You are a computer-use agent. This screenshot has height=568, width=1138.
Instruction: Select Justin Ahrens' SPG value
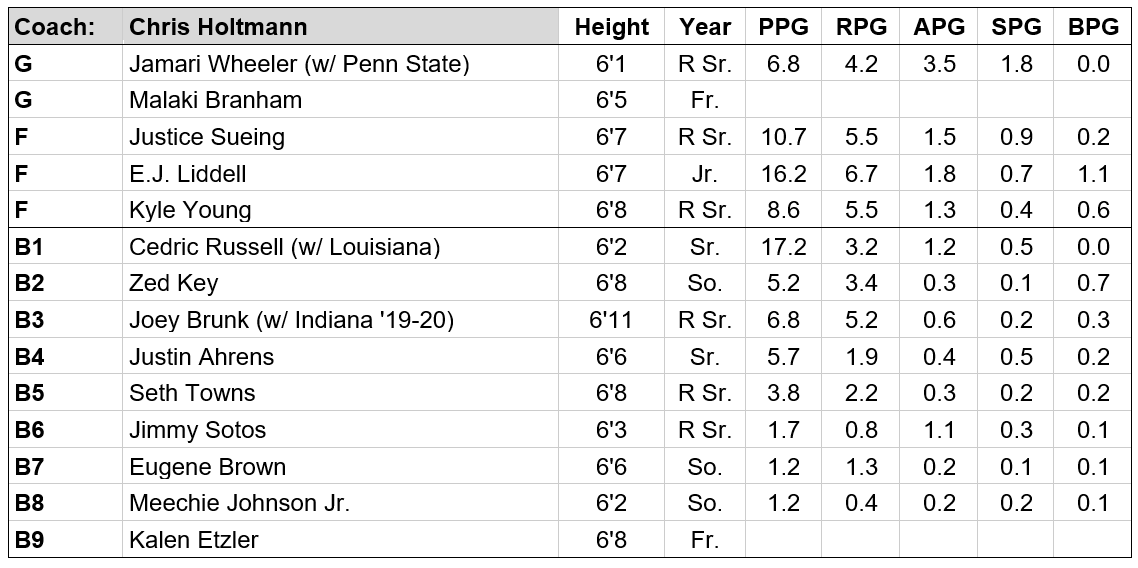(x=1015, y=356)
